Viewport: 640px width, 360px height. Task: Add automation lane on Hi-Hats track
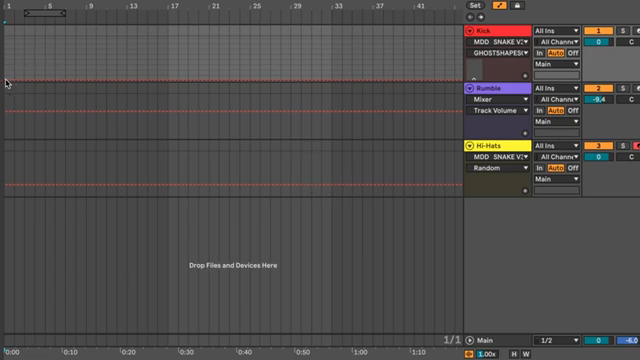point(525,191)
